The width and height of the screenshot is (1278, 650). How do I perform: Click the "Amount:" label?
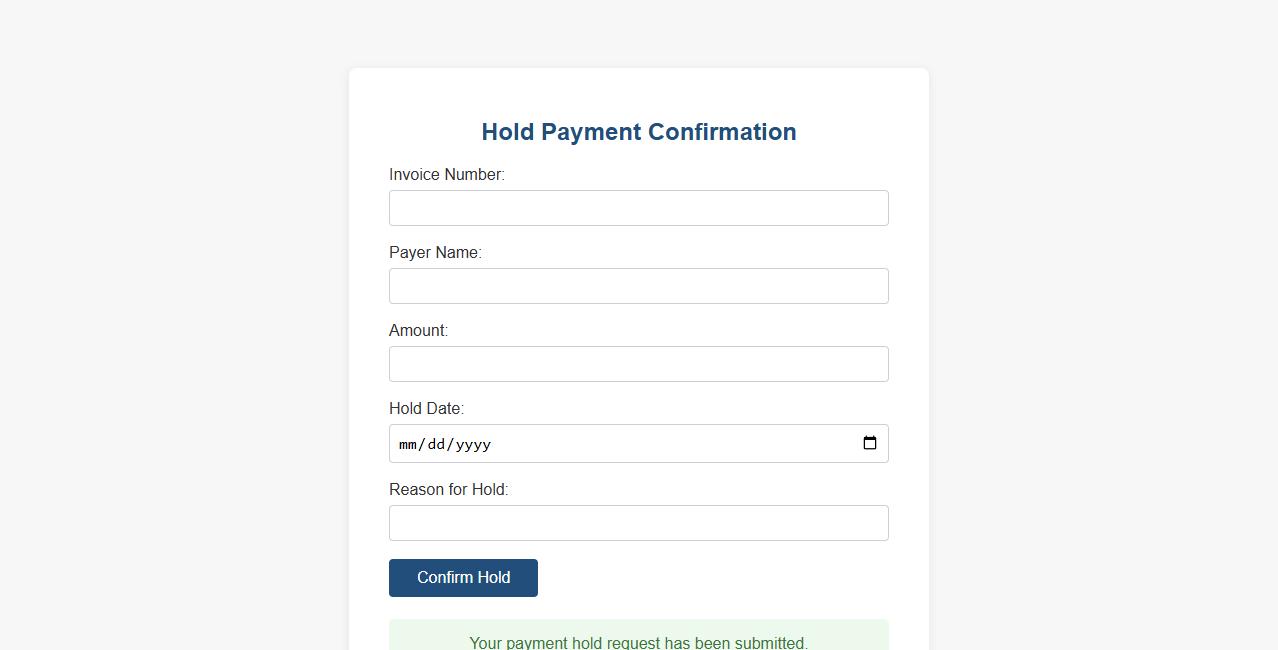point(418,330)
